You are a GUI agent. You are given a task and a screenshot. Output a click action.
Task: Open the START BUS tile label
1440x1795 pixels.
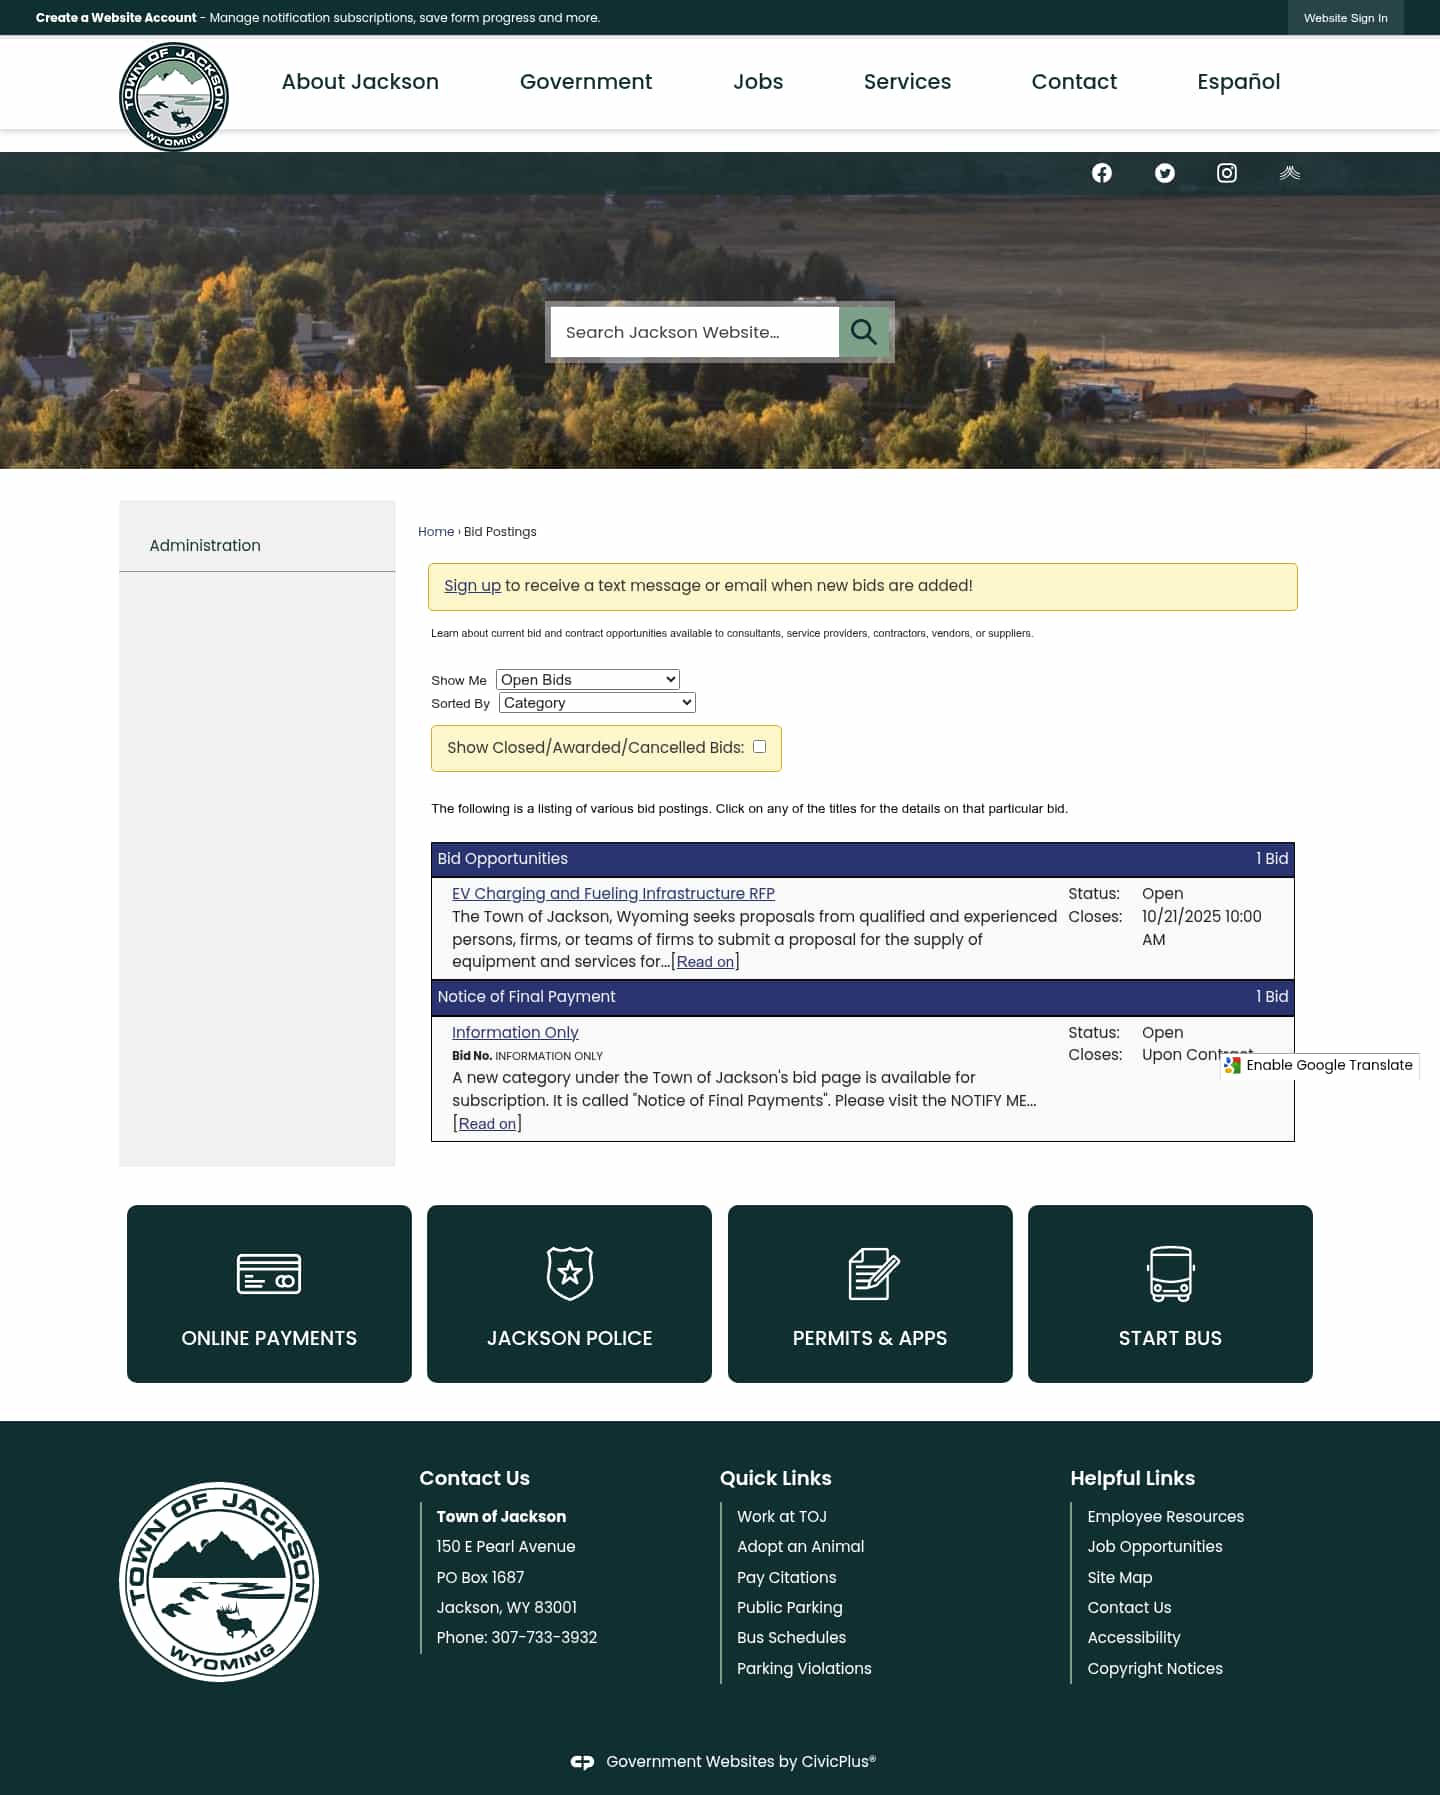click(x=1170, y=1338)
